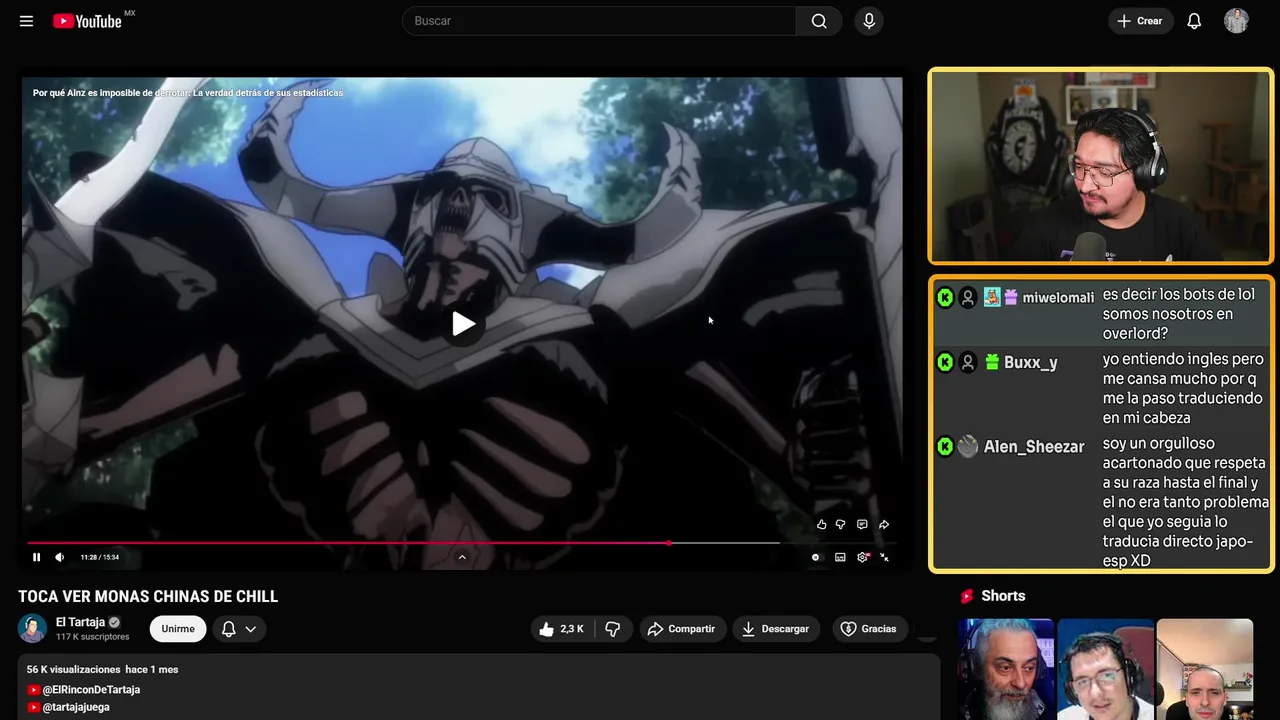1280x720 pixels.
Task: Open the account avatar menu
Action: tap(1236, 21)
